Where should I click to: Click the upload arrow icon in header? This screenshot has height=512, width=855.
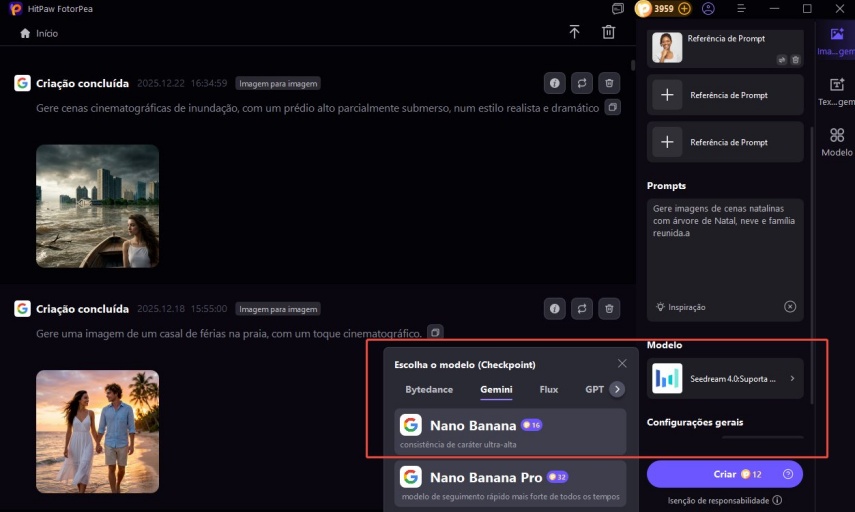tap(574, 32)
